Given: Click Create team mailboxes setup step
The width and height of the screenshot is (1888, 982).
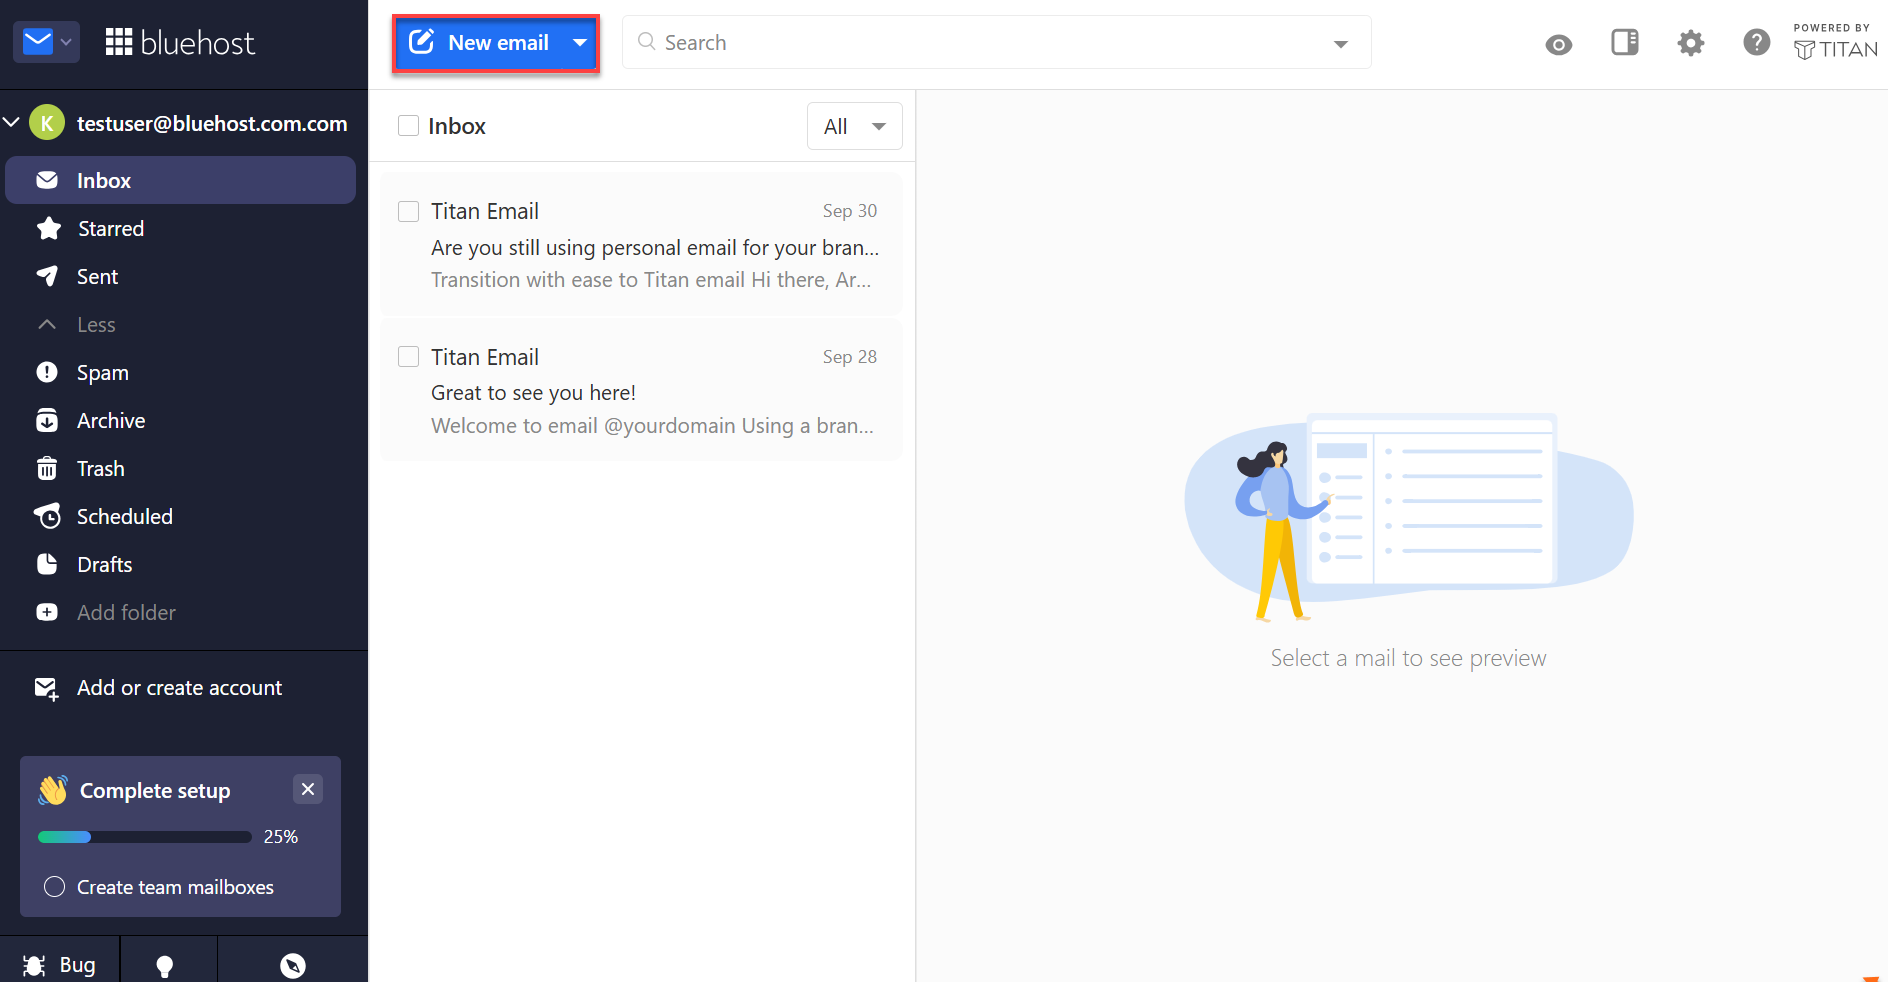Looking at the screenshot, I should (175, 887).
